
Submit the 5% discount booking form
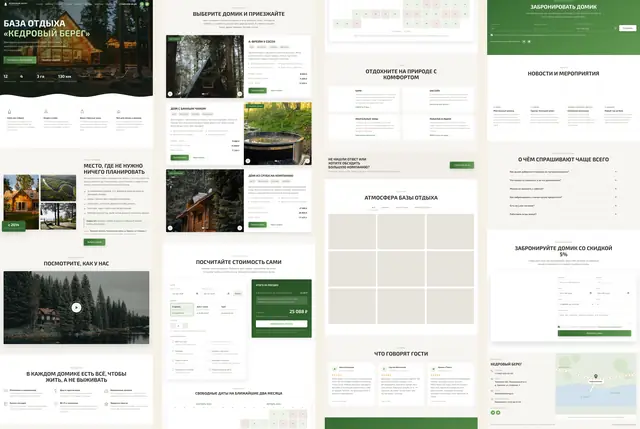point(594,333)
